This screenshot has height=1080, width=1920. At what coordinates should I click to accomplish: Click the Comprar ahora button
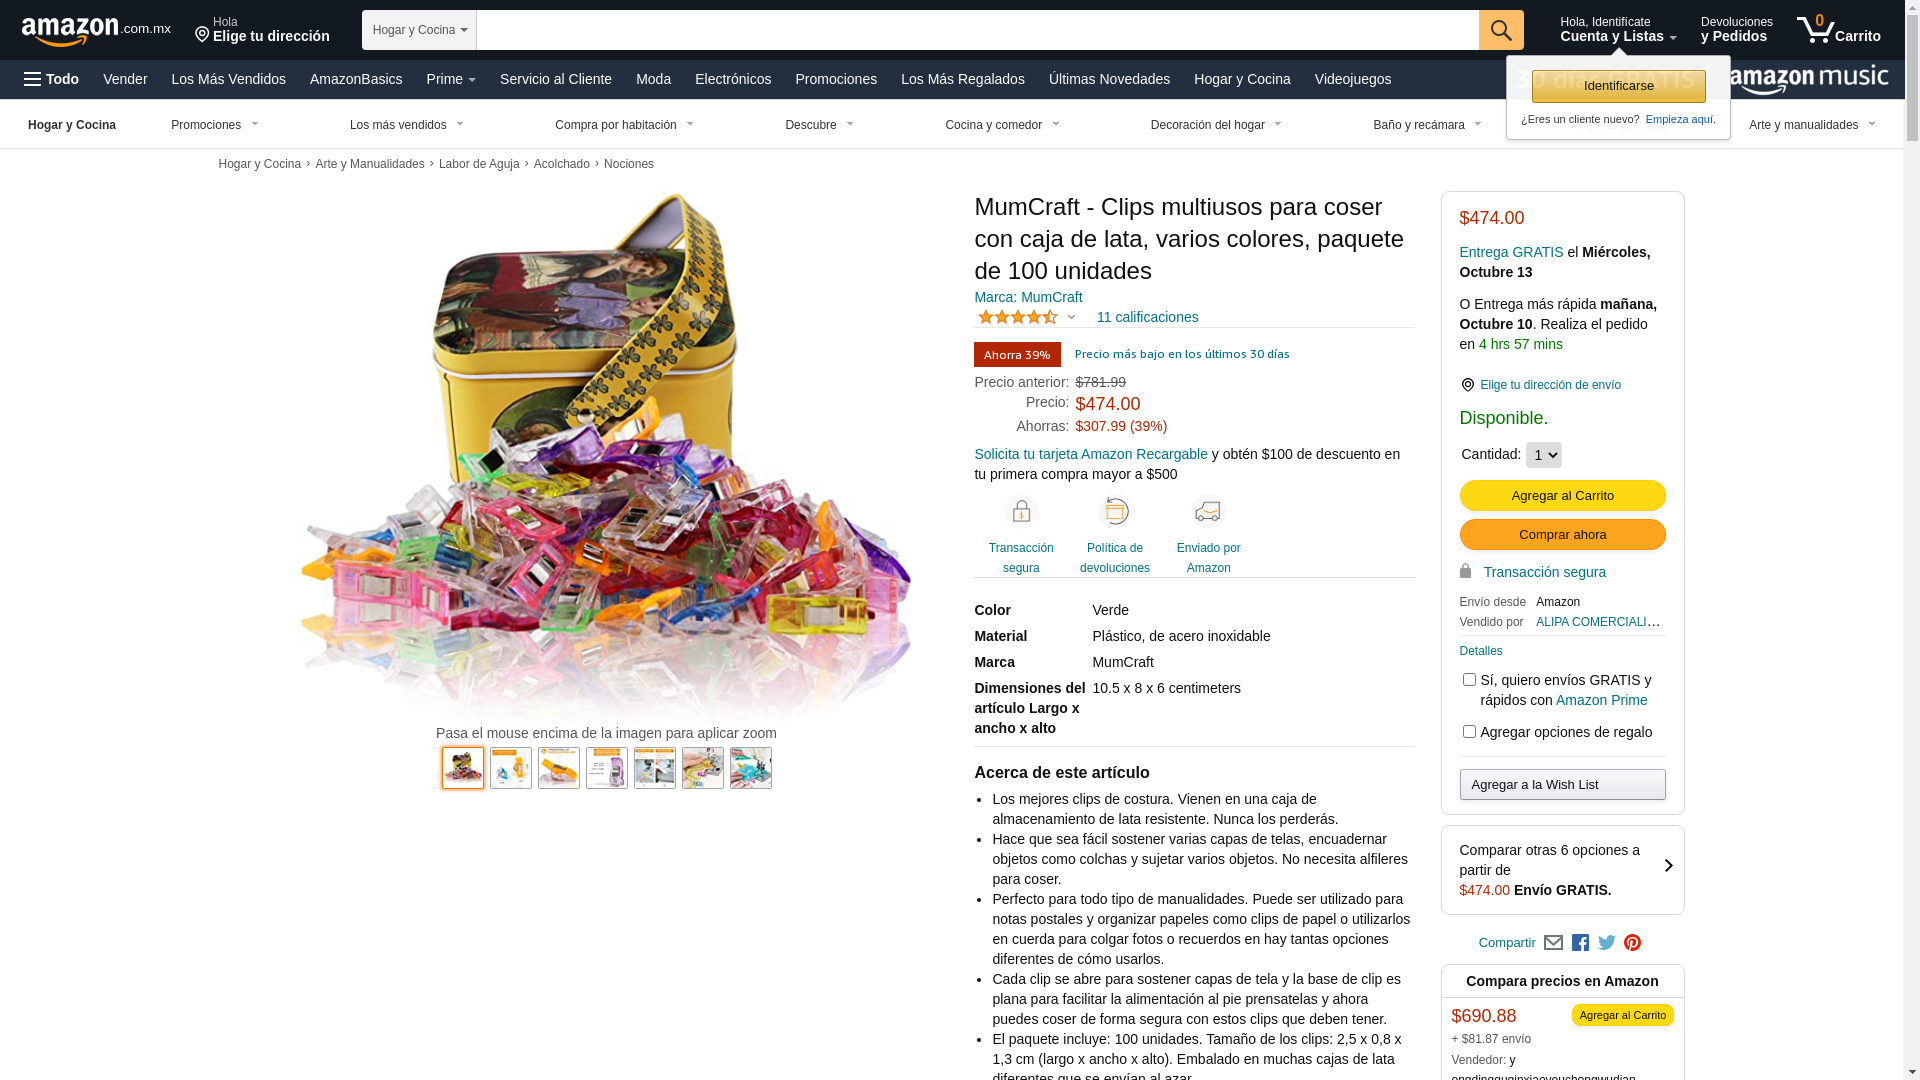1562,535
